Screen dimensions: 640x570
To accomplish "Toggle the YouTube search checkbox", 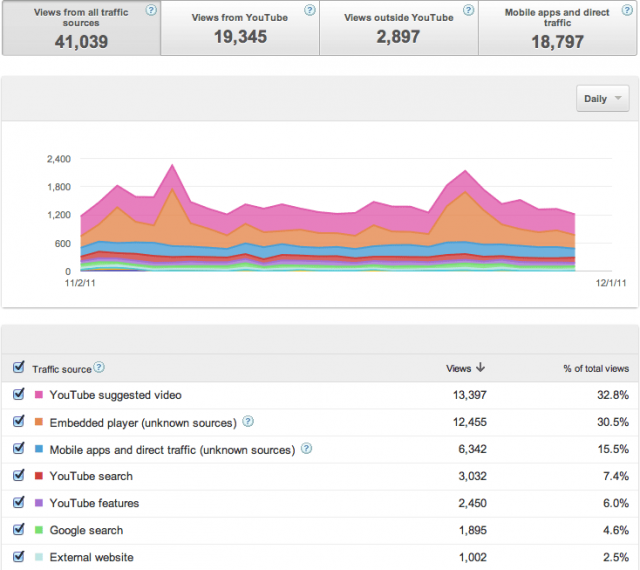I will point(18,475).
